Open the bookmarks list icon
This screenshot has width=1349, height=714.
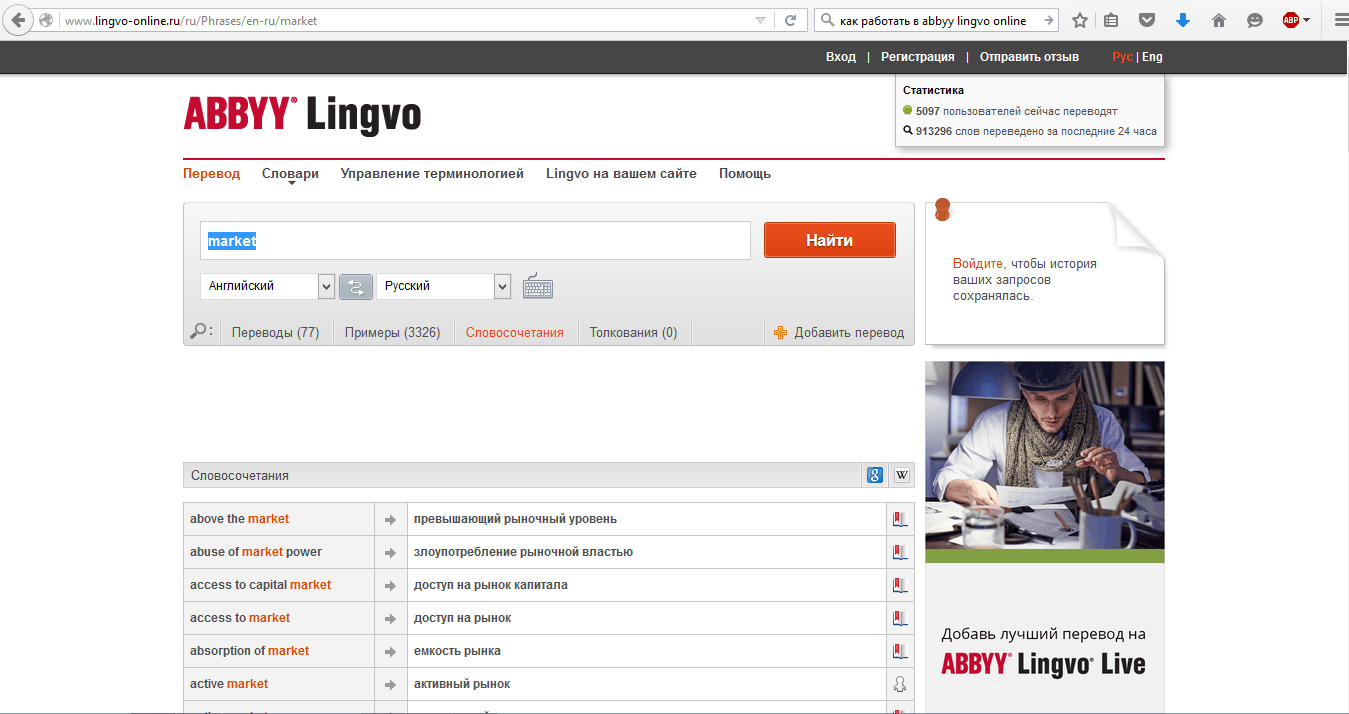(1111, 20)
